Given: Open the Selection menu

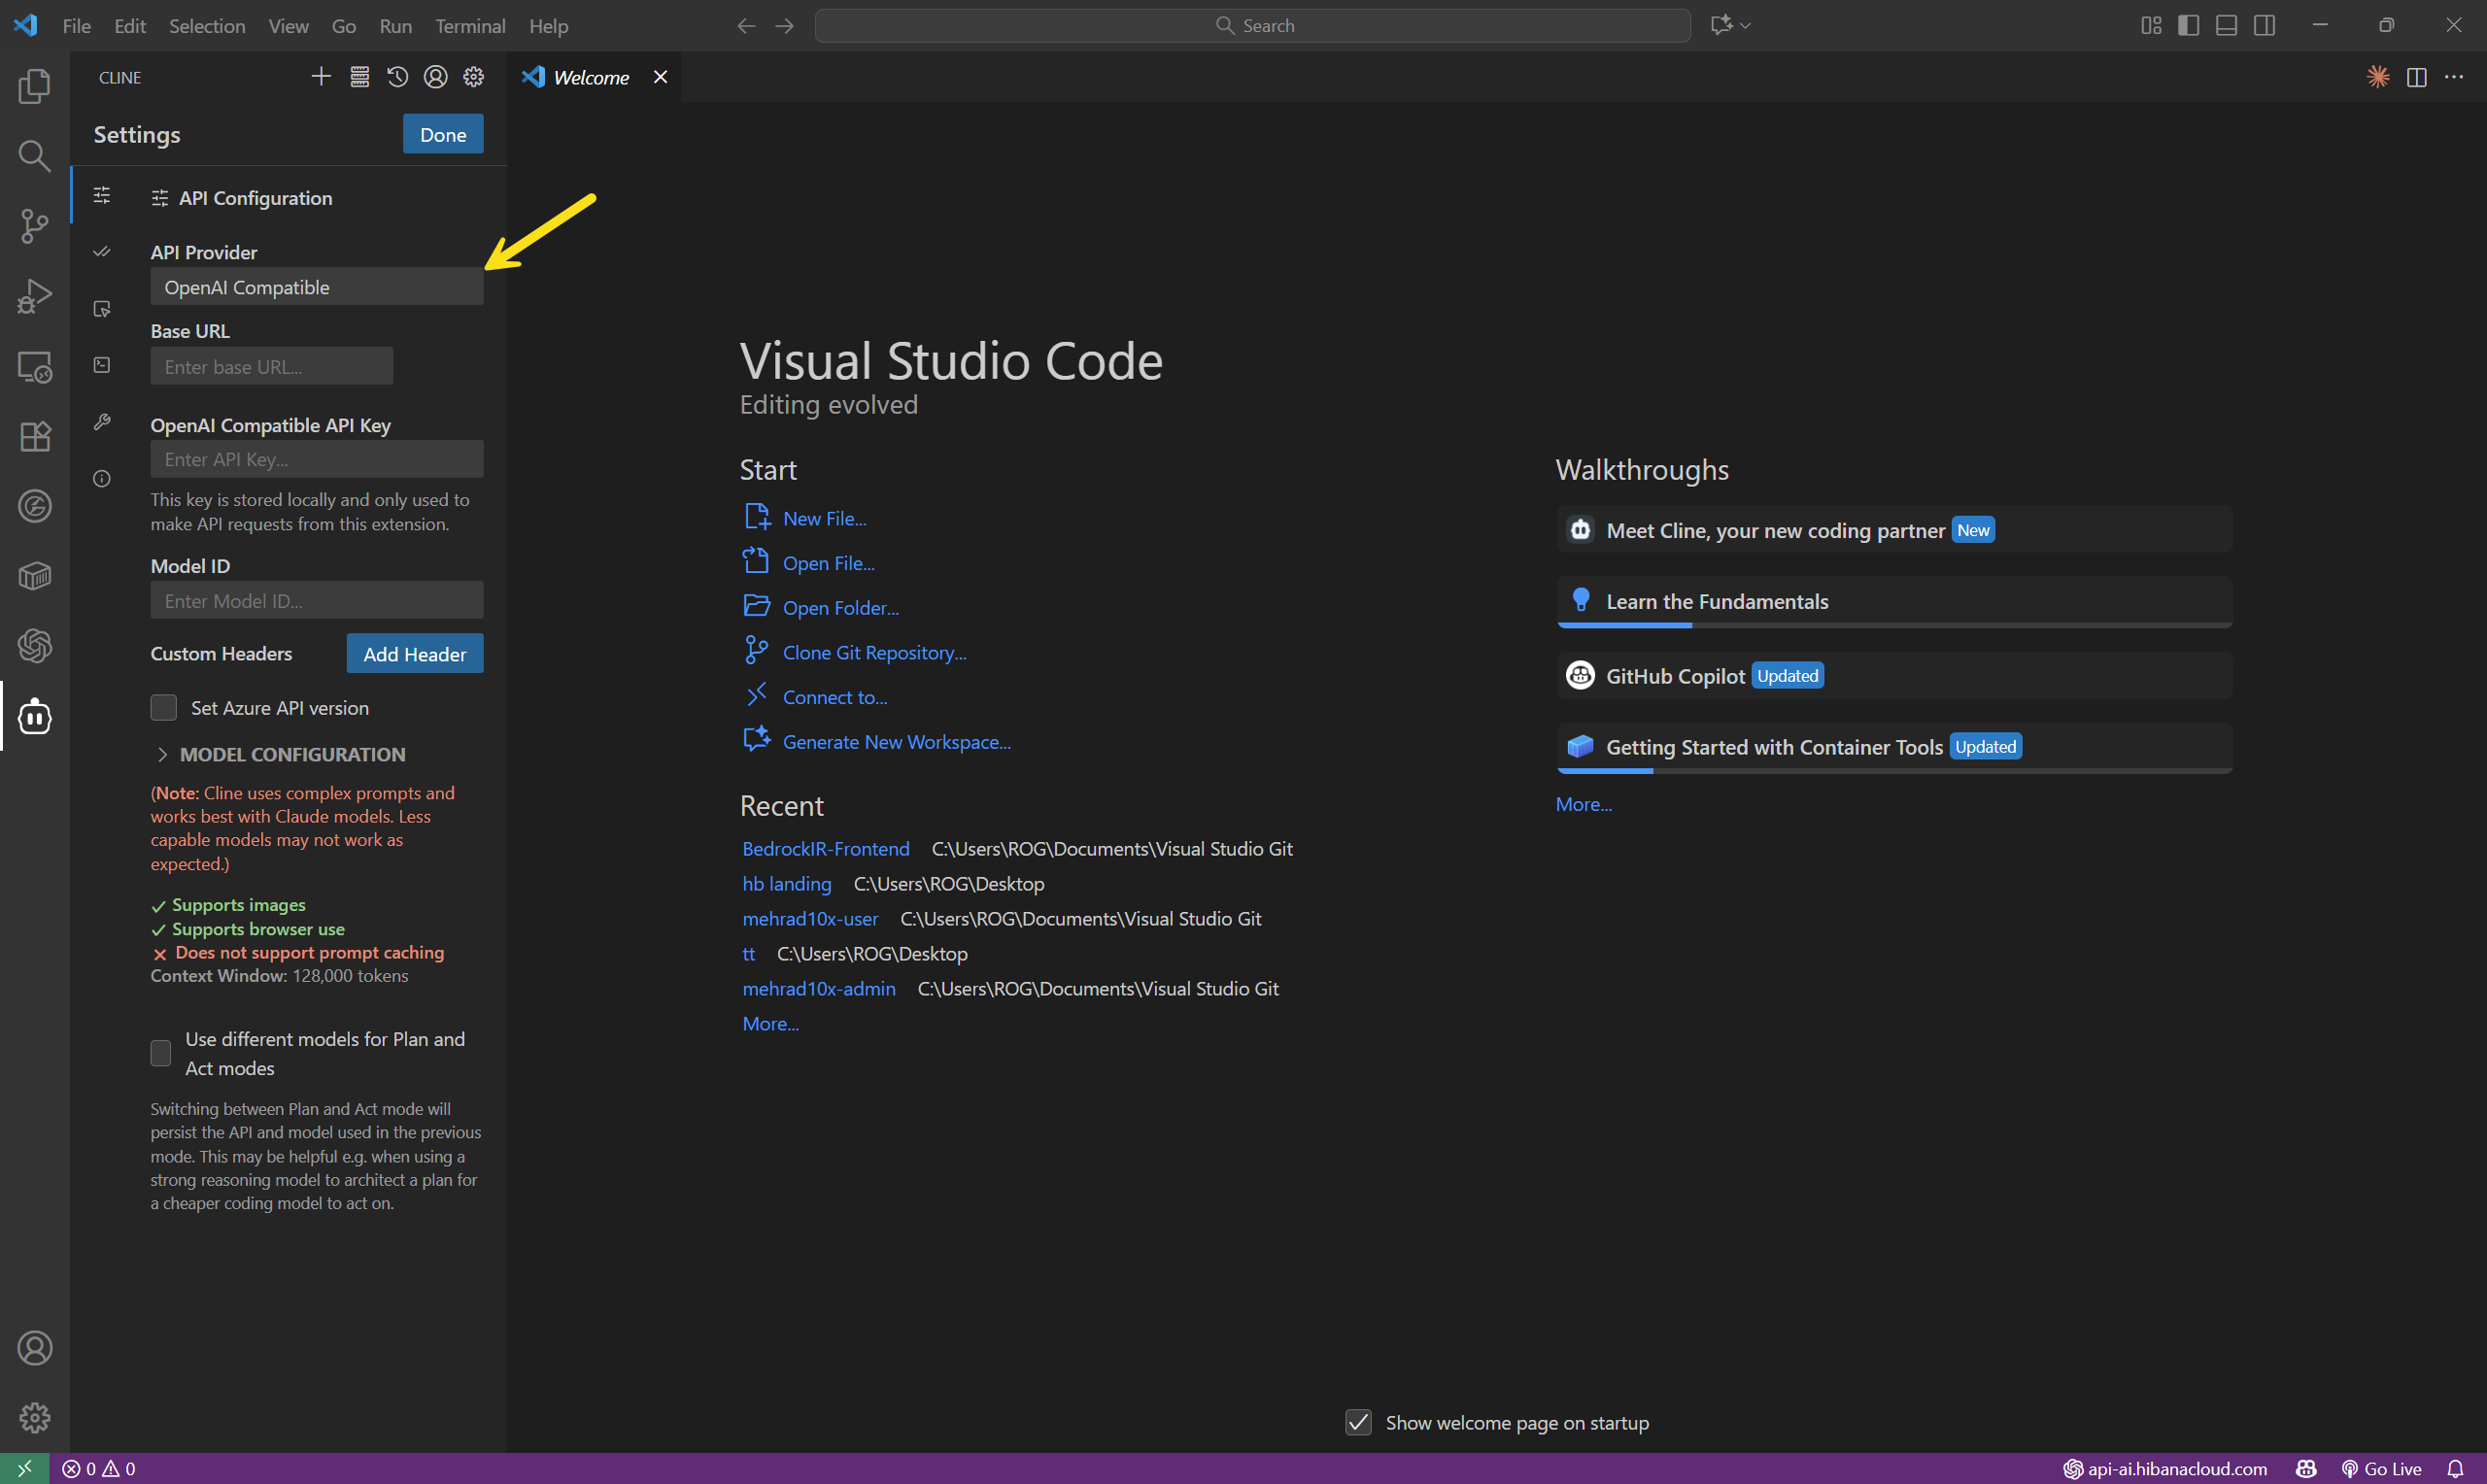Looking at the screenshot, I should [207, 26].
